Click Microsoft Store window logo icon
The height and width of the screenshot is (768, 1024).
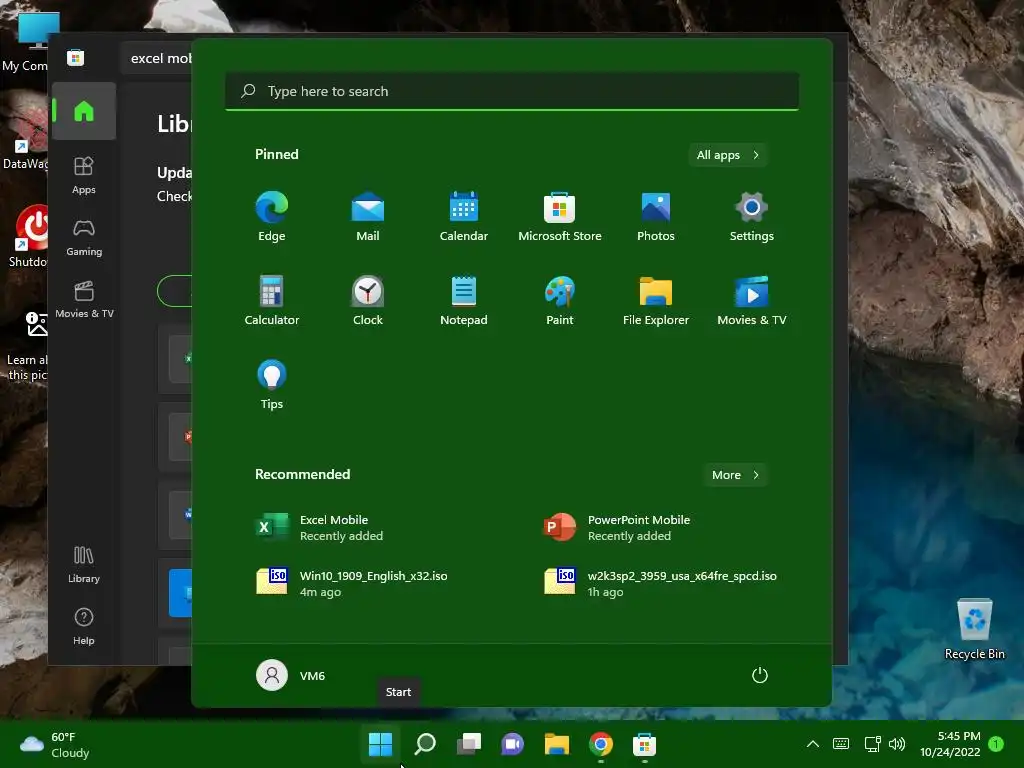[x=75, y=58]
